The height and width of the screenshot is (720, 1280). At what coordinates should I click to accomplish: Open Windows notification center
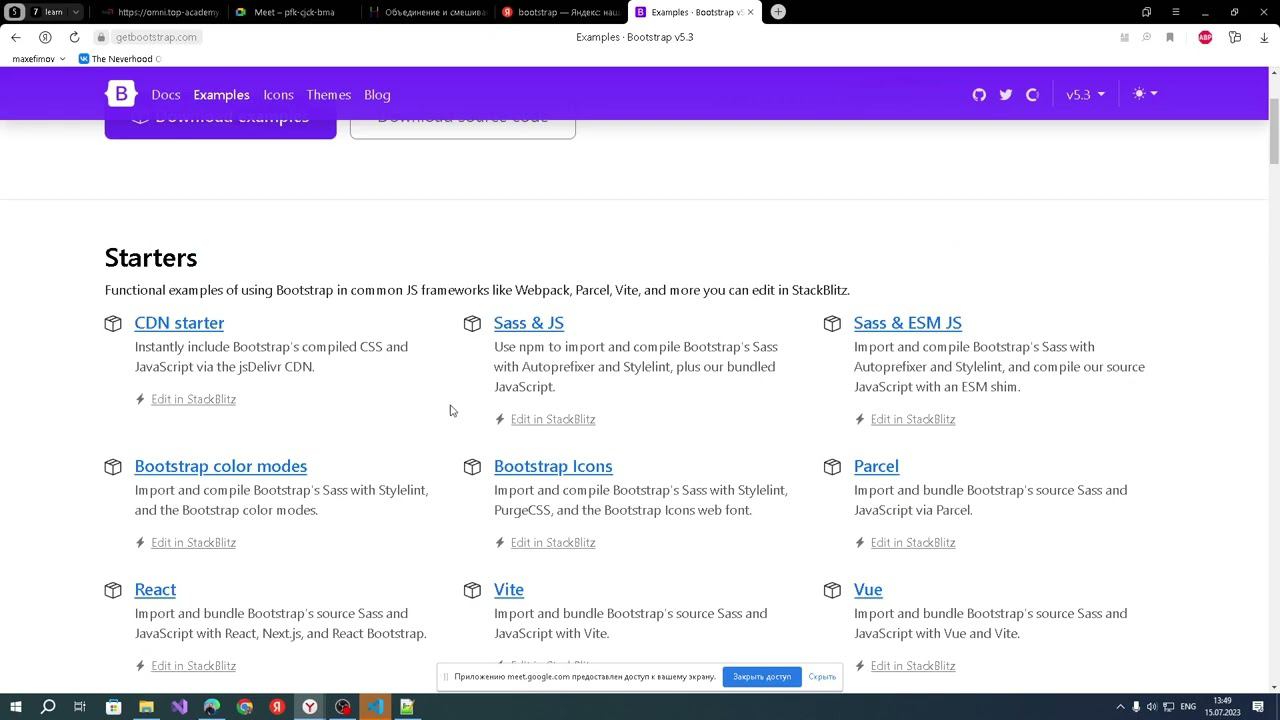(x=1259, y=707)
